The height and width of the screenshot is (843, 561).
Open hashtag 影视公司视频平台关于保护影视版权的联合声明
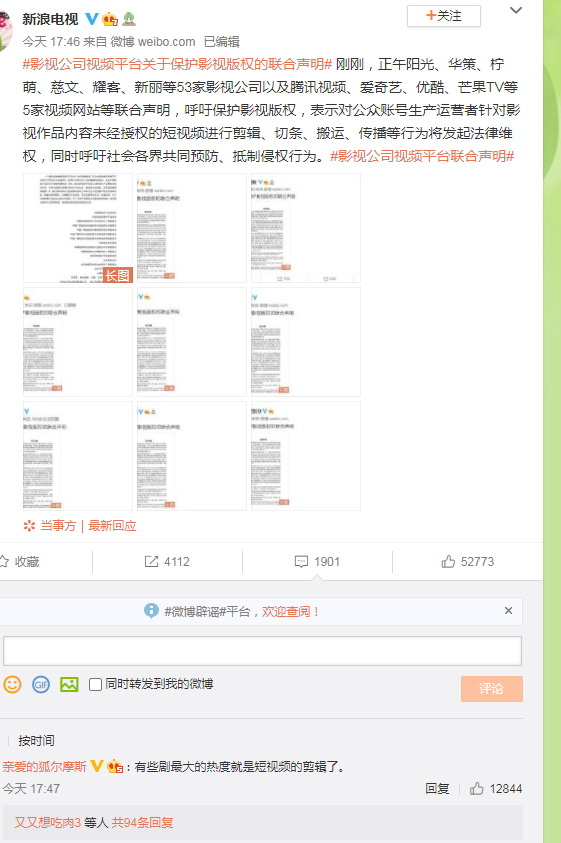point(177,65)
